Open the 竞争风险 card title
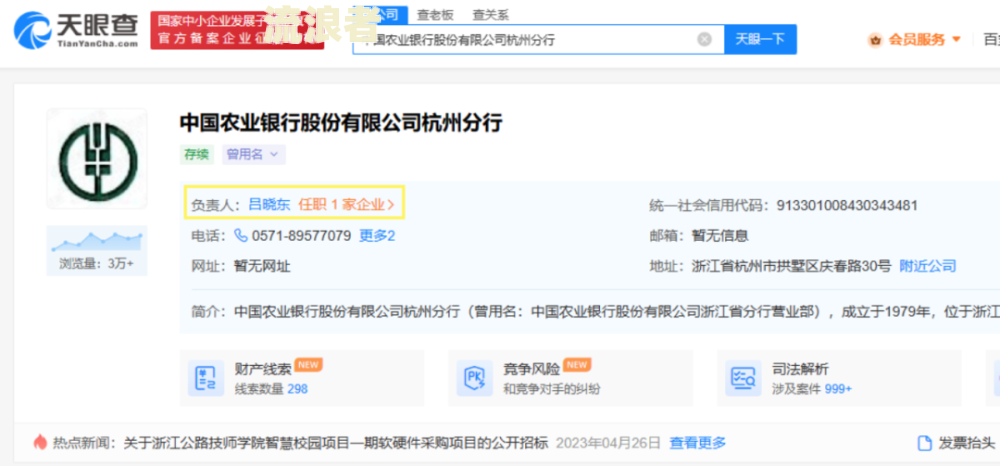1000x466 pixels. pos(532,368)
